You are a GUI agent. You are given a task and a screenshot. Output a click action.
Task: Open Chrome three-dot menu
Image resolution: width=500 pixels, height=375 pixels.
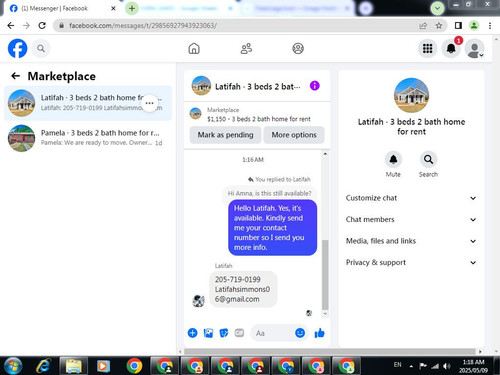[490, 25]
